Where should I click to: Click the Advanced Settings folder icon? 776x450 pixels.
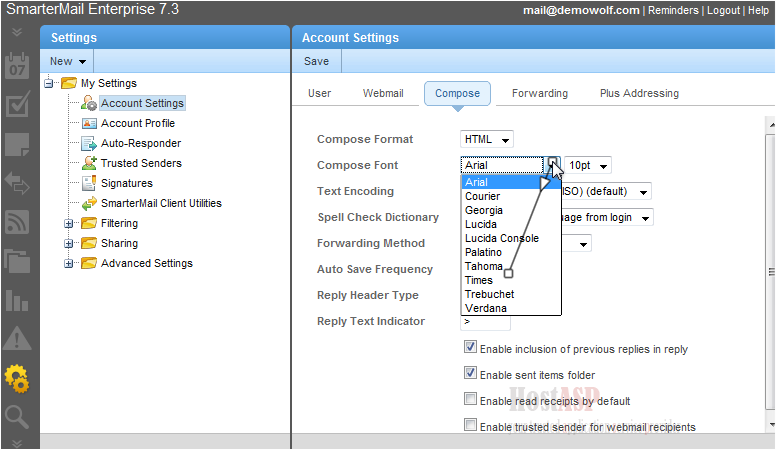89,263
